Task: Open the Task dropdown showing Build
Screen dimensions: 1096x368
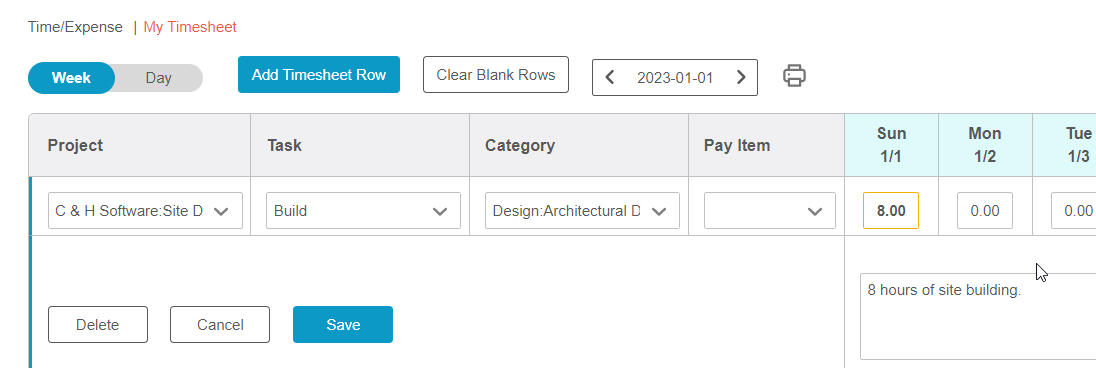Action: point(363,211)
